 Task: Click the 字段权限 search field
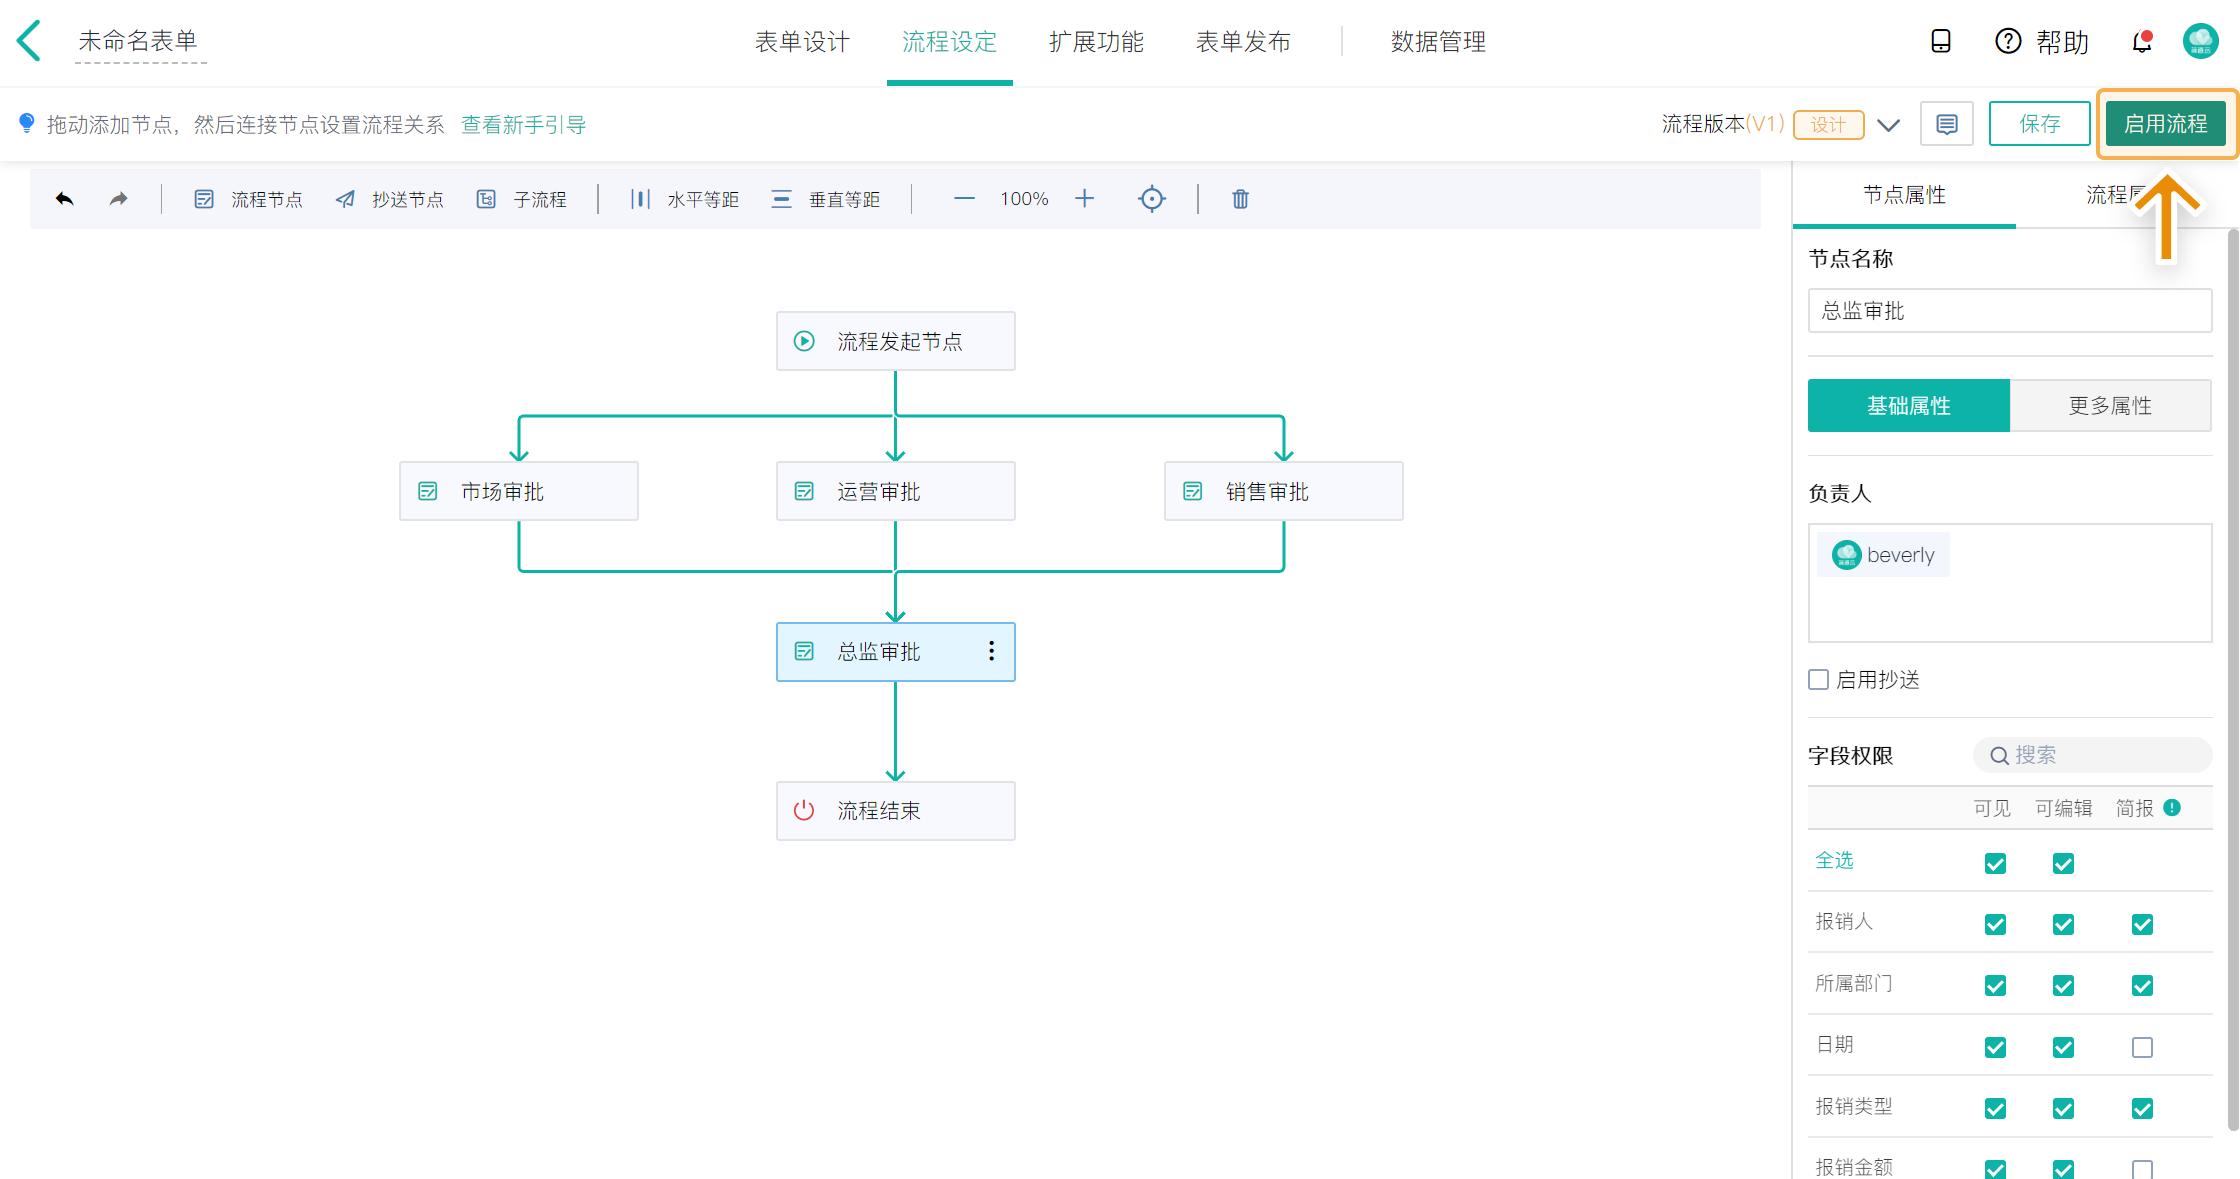(x=2090, y=755)
